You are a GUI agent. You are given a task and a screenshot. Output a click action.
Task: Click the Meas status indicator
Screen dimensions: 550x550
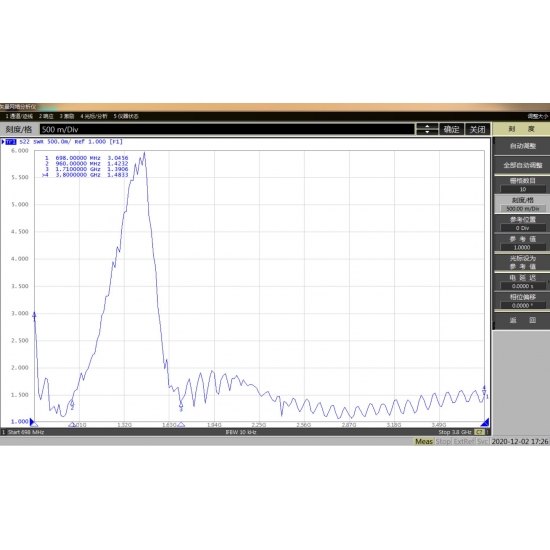coord(424,441)
